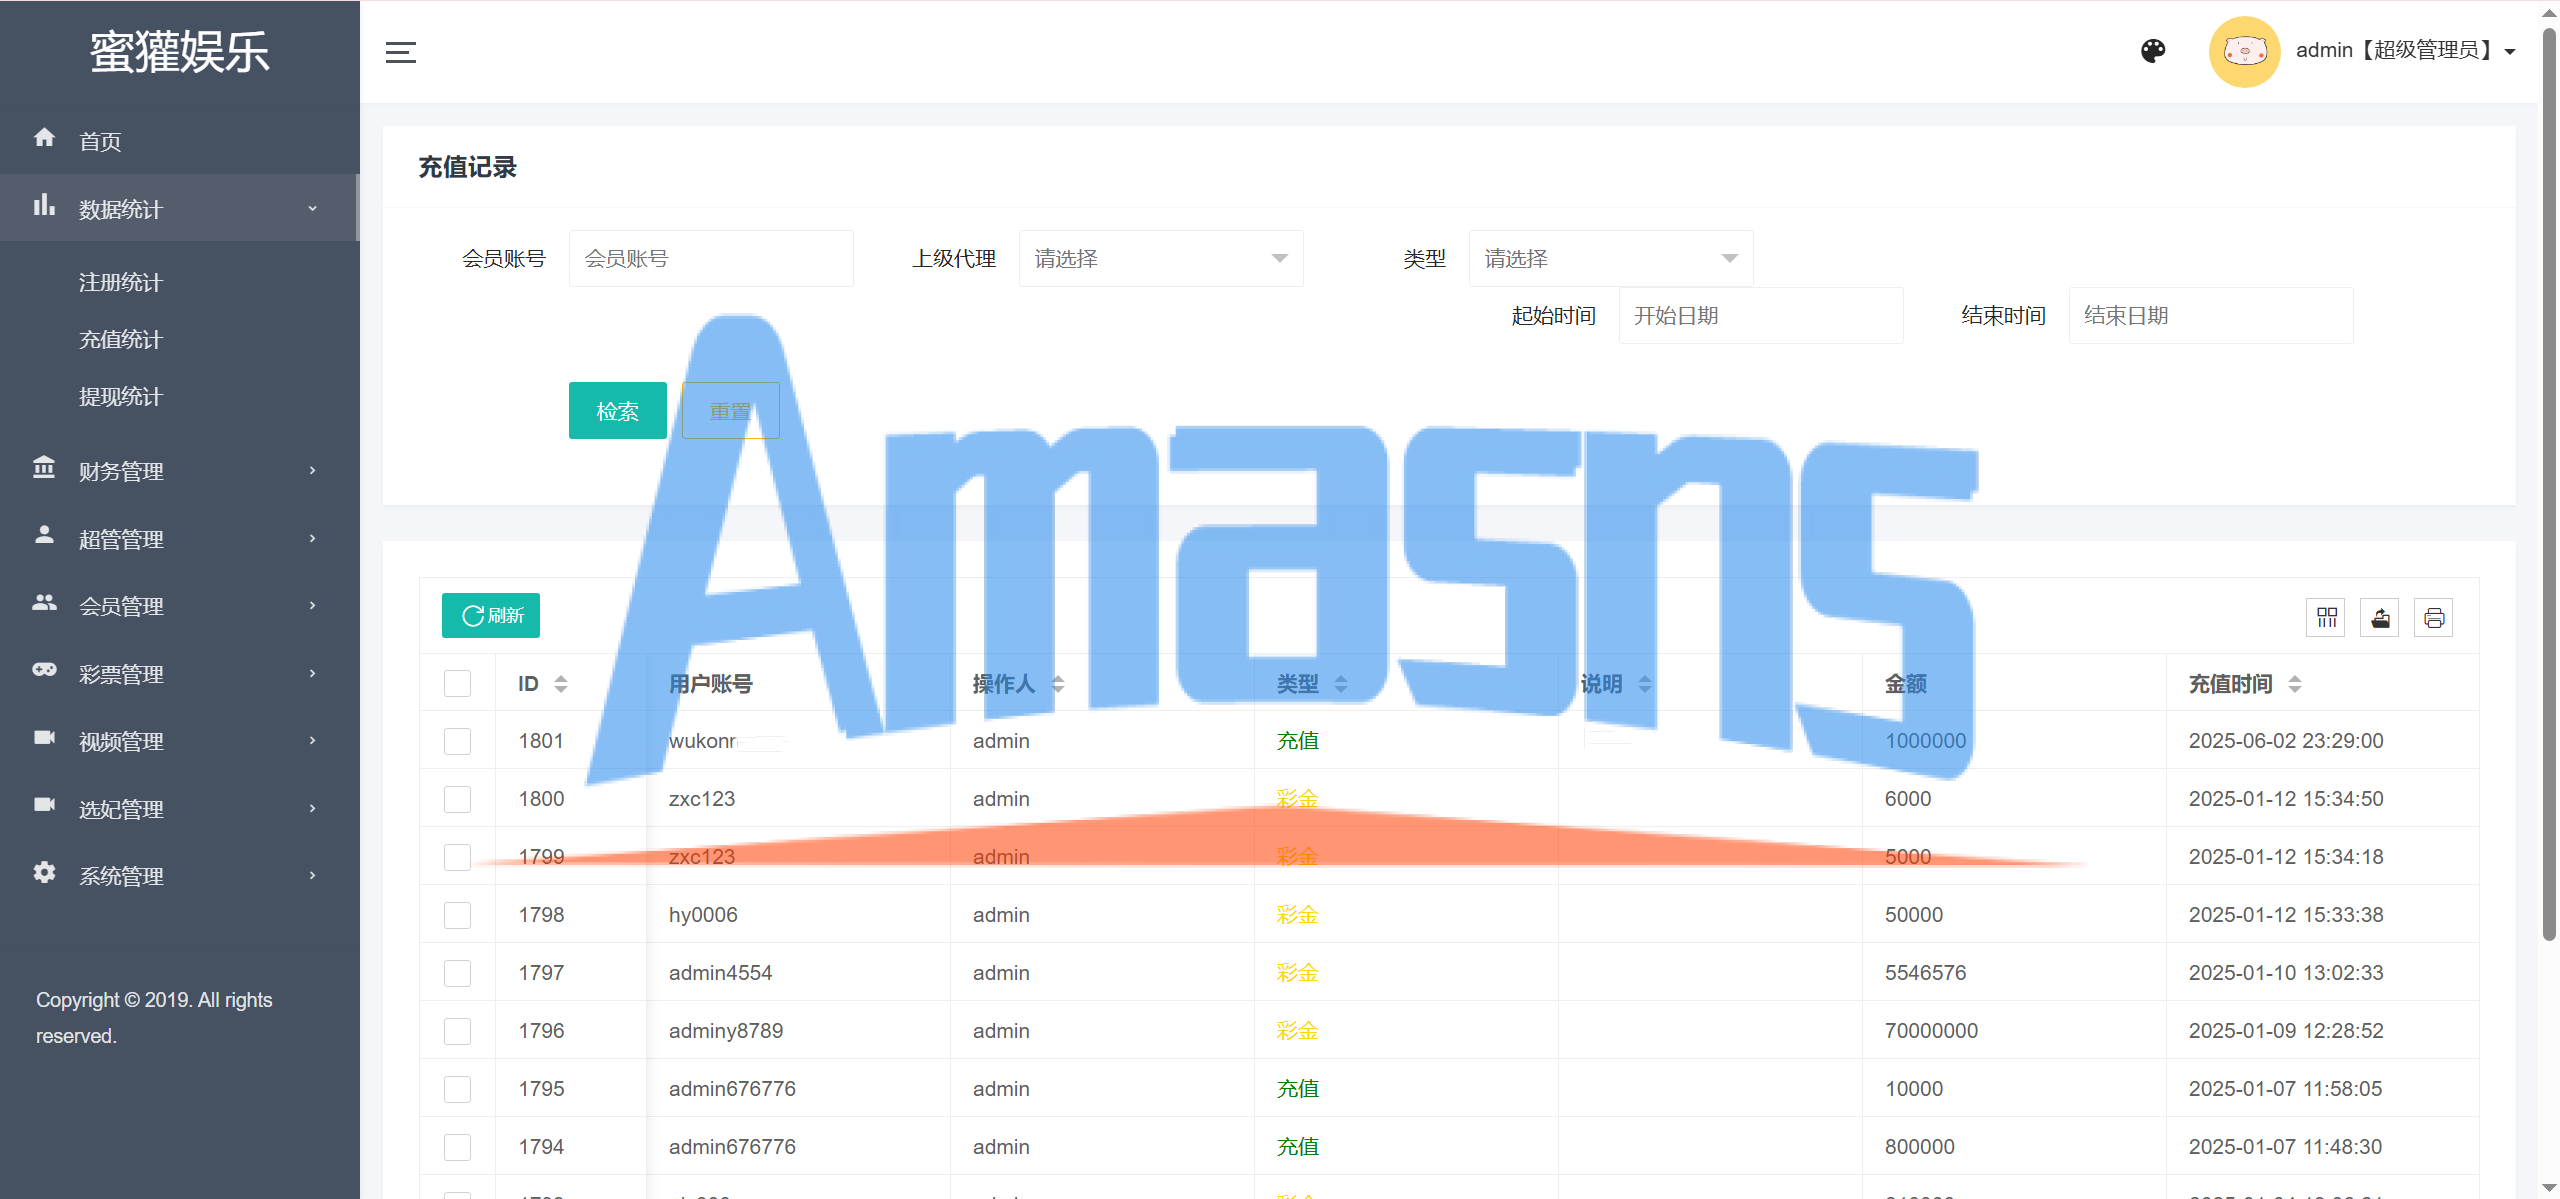The height and width of the screenshot is (1199, 2560).
Task: Sort by the 操作人 column arrows
Action: [1058, 684]
